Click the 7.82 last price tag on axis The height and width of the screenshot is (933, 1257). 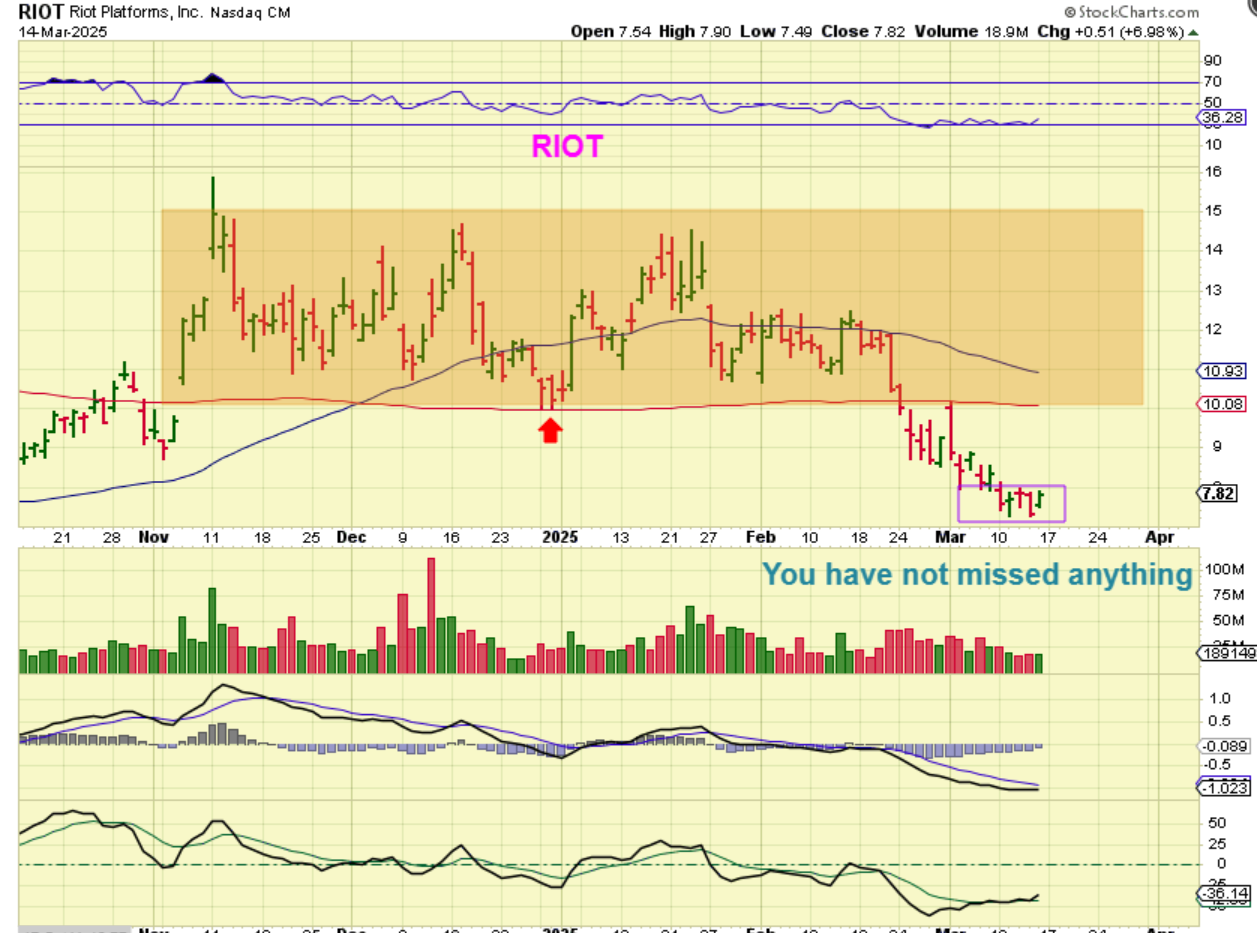[x=1220, y=493]
